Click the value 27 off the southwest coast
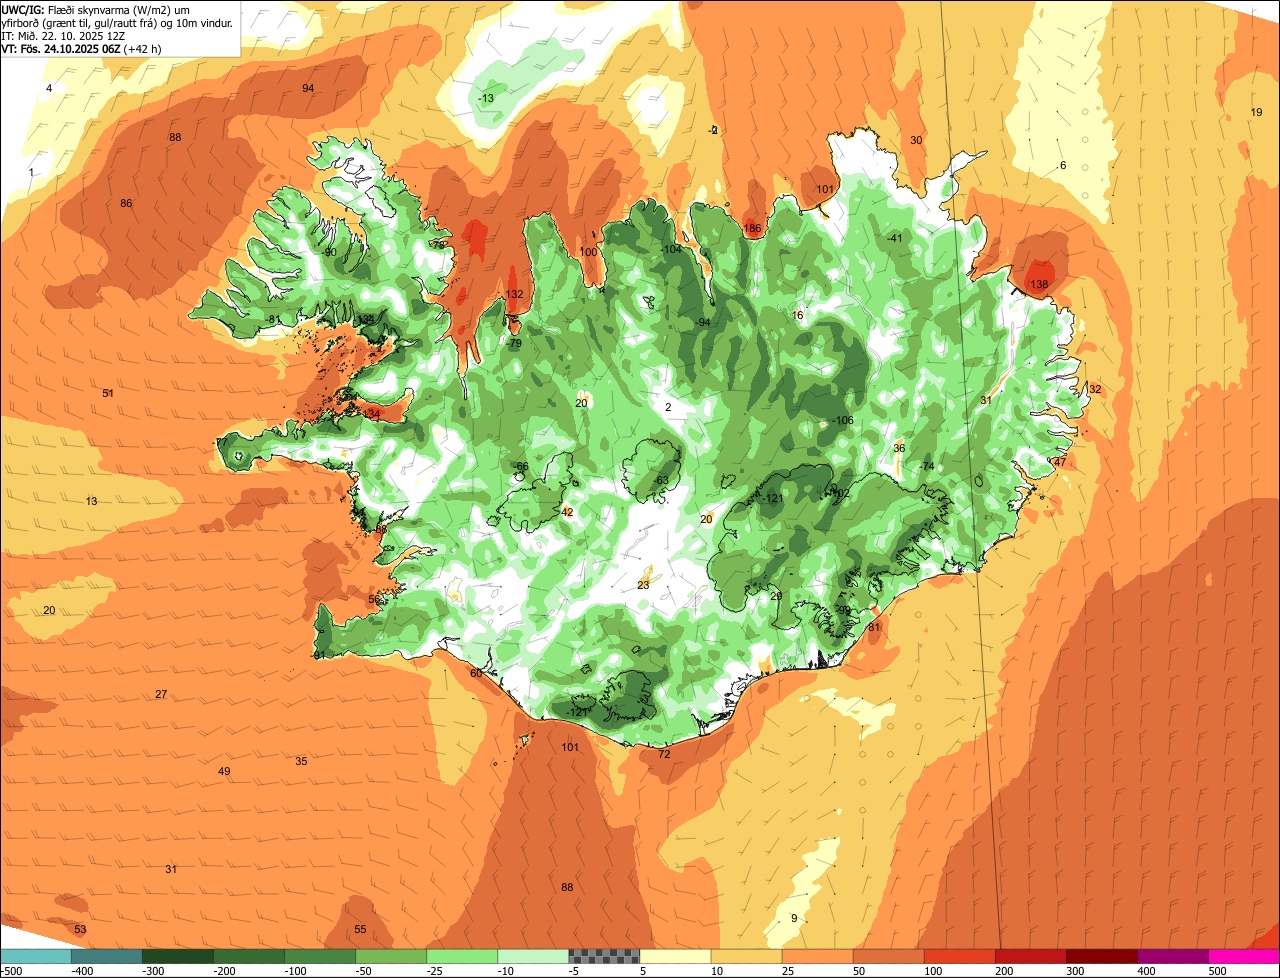This screenshot has height=978, width=1280. click(161, 694)
